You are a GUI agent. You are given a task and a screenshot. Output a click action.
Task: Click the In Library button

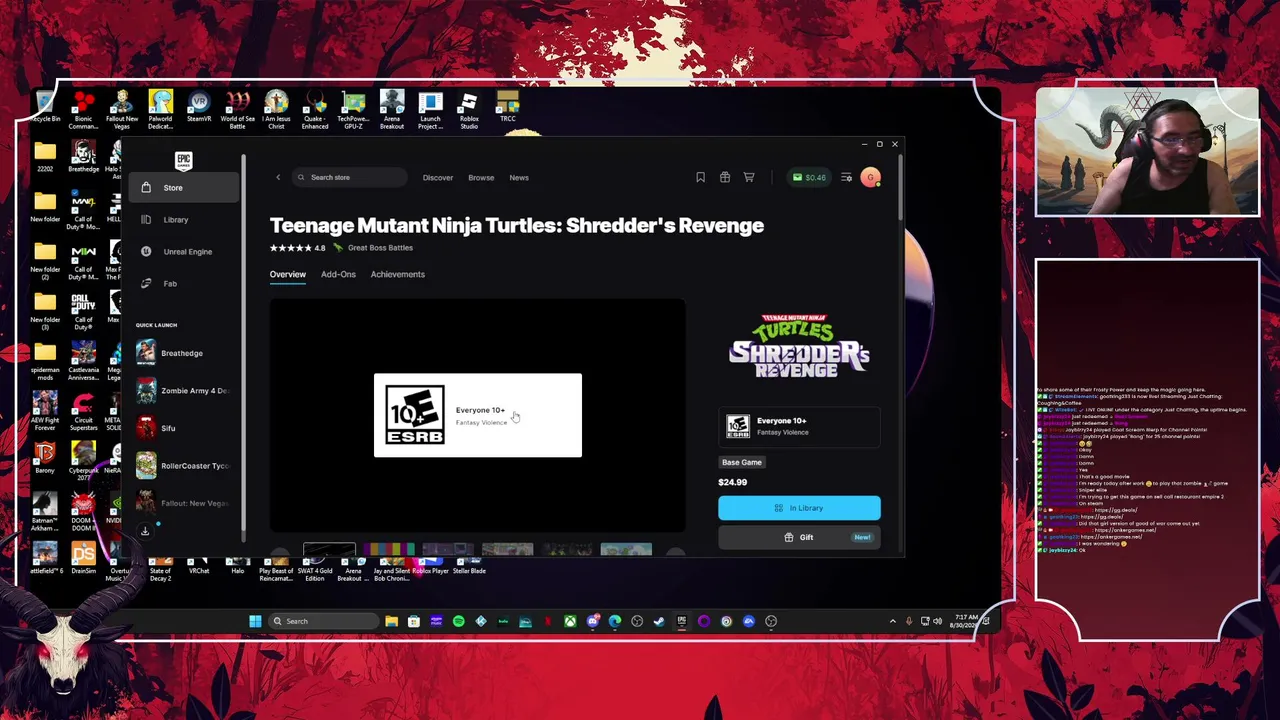[x=799, y=508]
